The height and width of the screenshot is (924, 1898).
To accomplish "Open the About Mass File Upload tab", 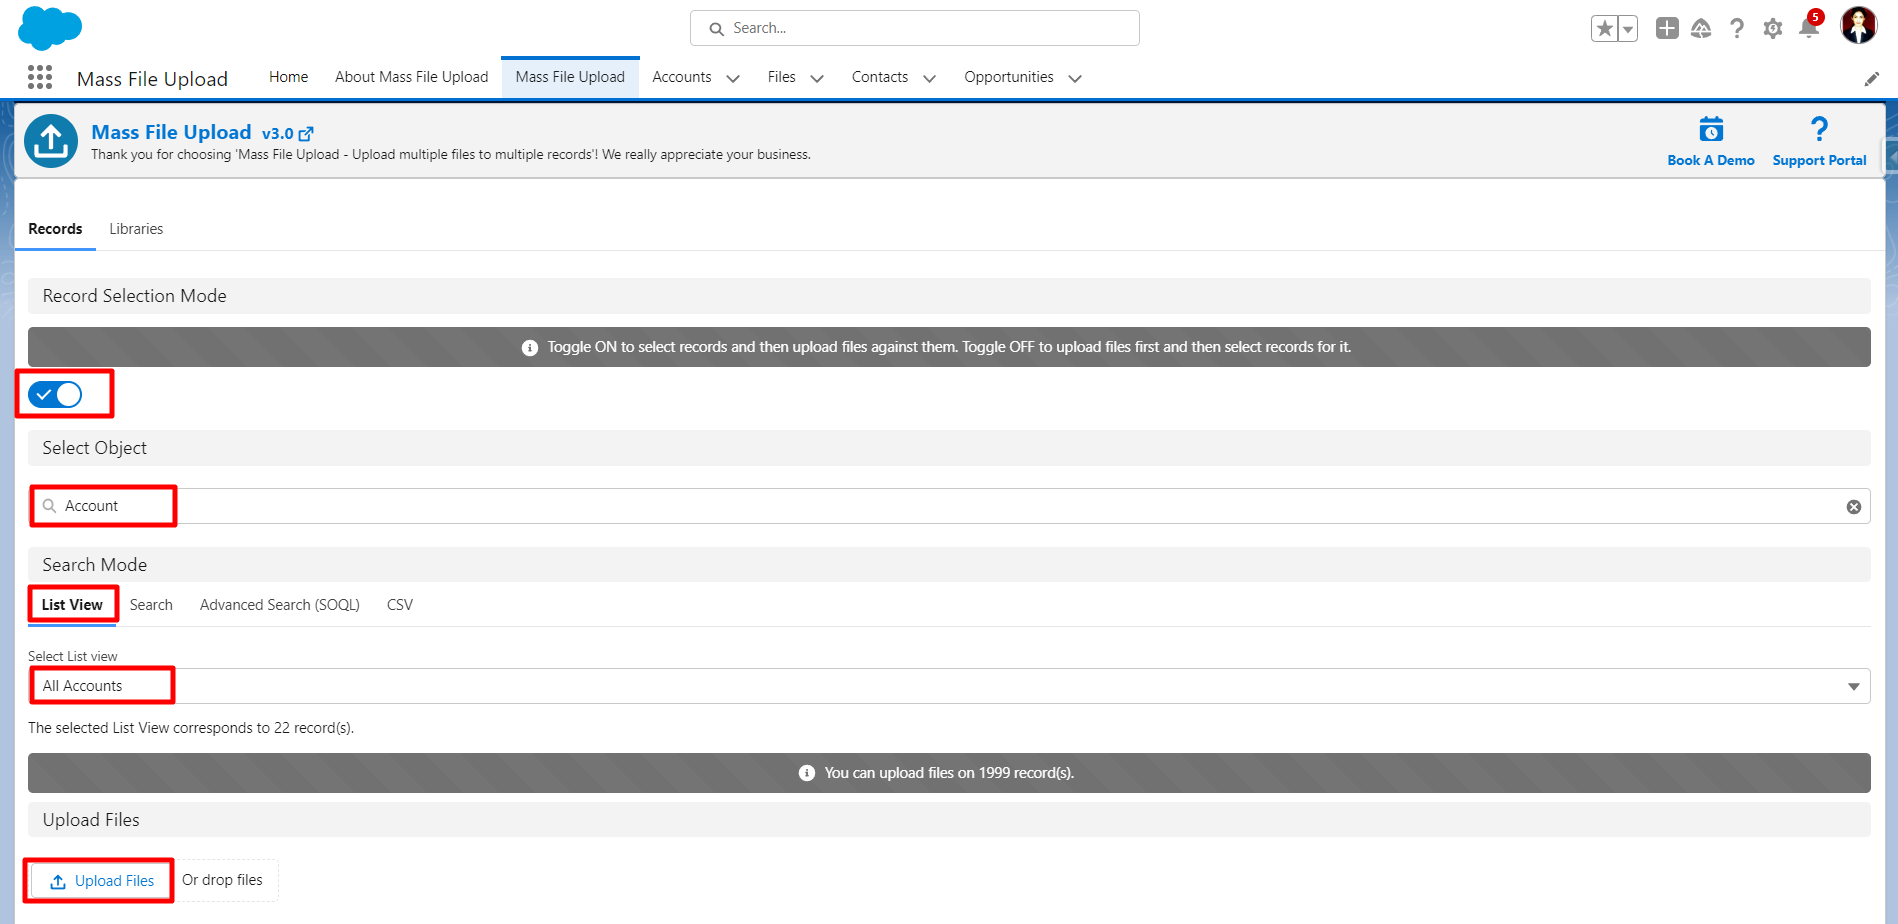I will tap(411, 77).
